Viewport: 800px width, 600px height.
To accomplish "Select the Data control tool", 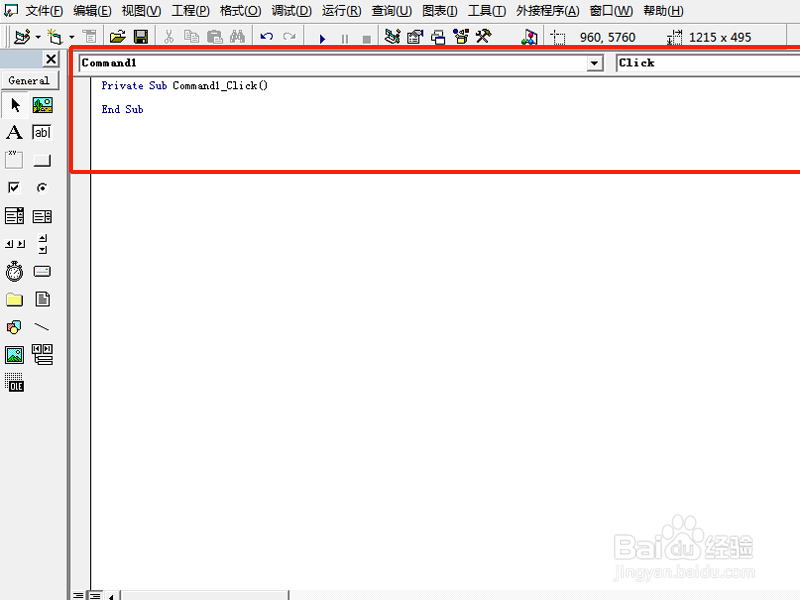I will point(42,355).
